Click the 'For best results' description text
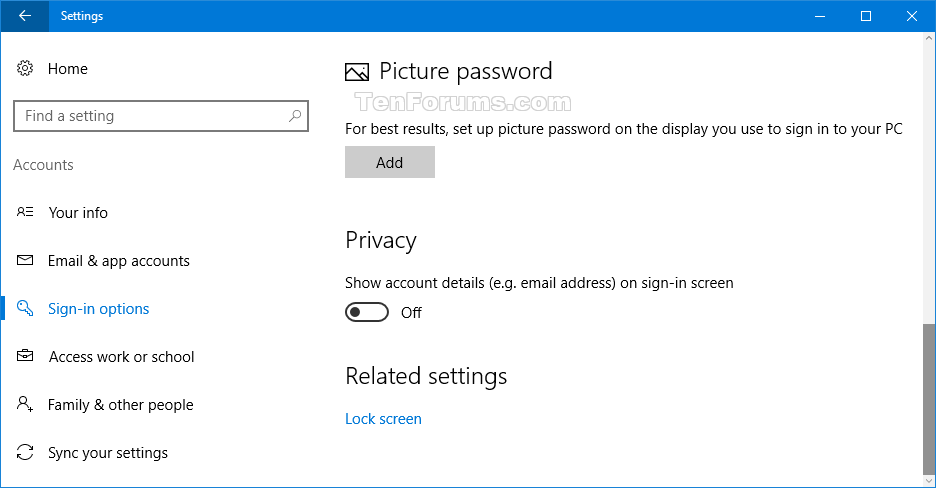 [624, 129]
